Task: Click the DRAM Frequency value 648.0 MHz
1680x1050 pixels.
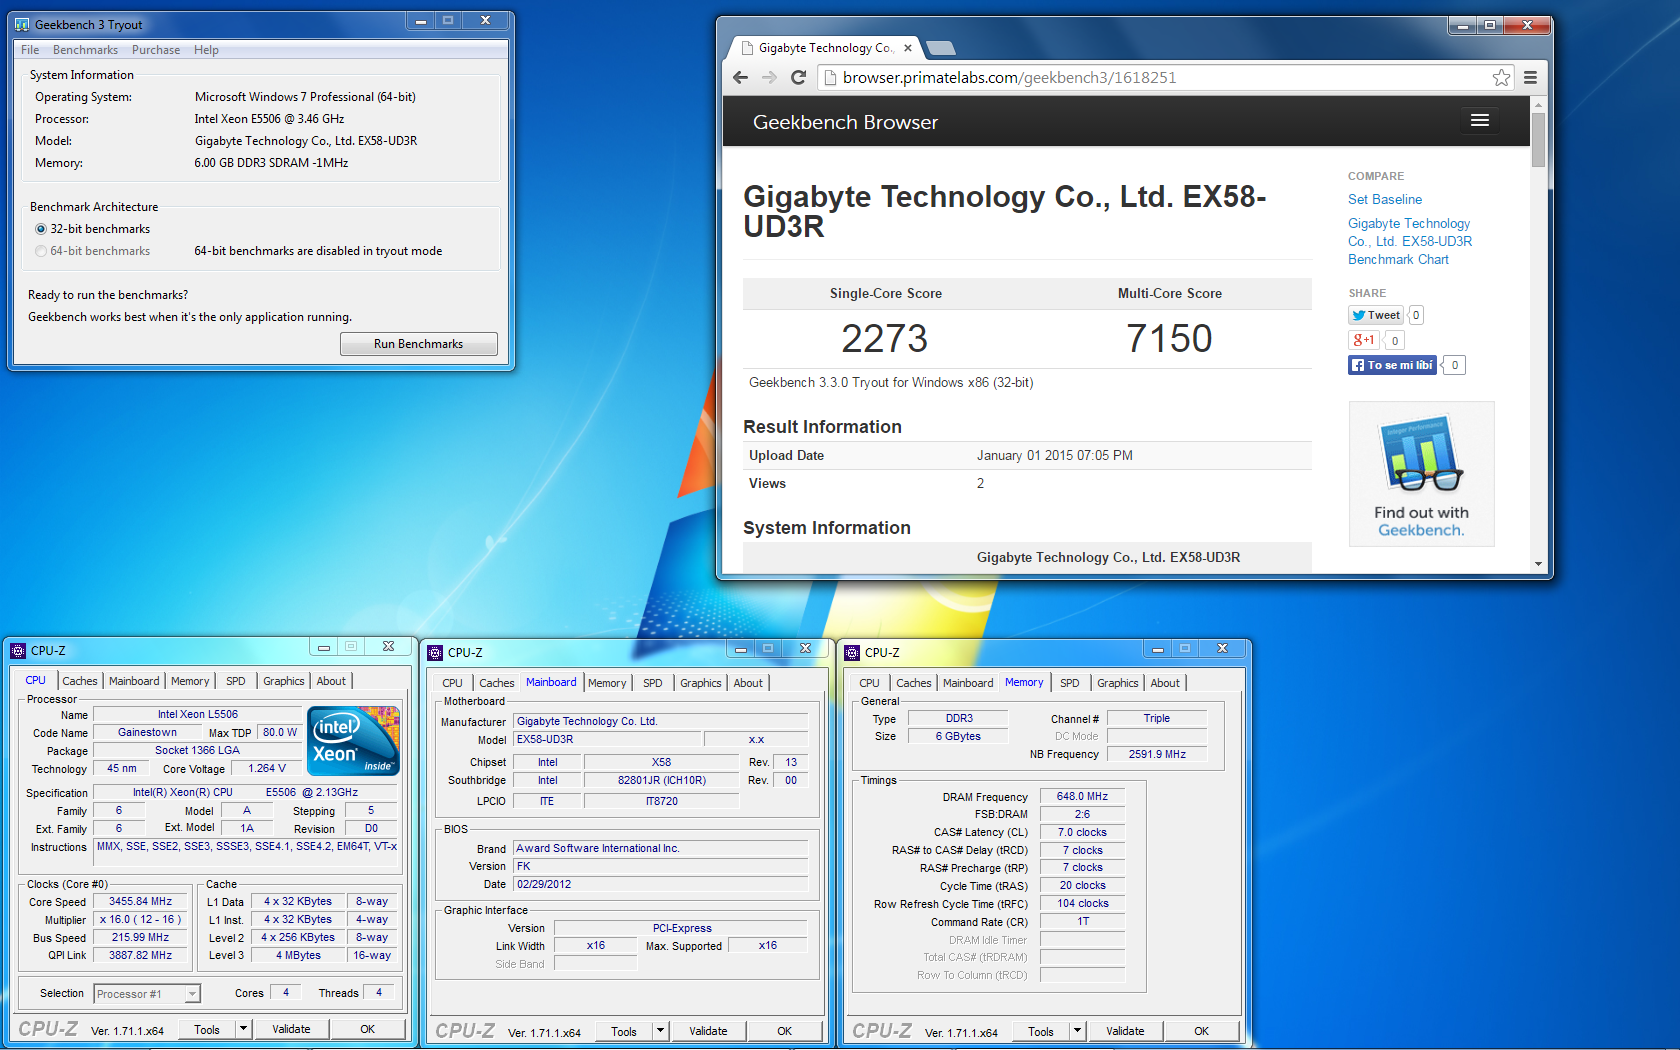Action: 1082,797
